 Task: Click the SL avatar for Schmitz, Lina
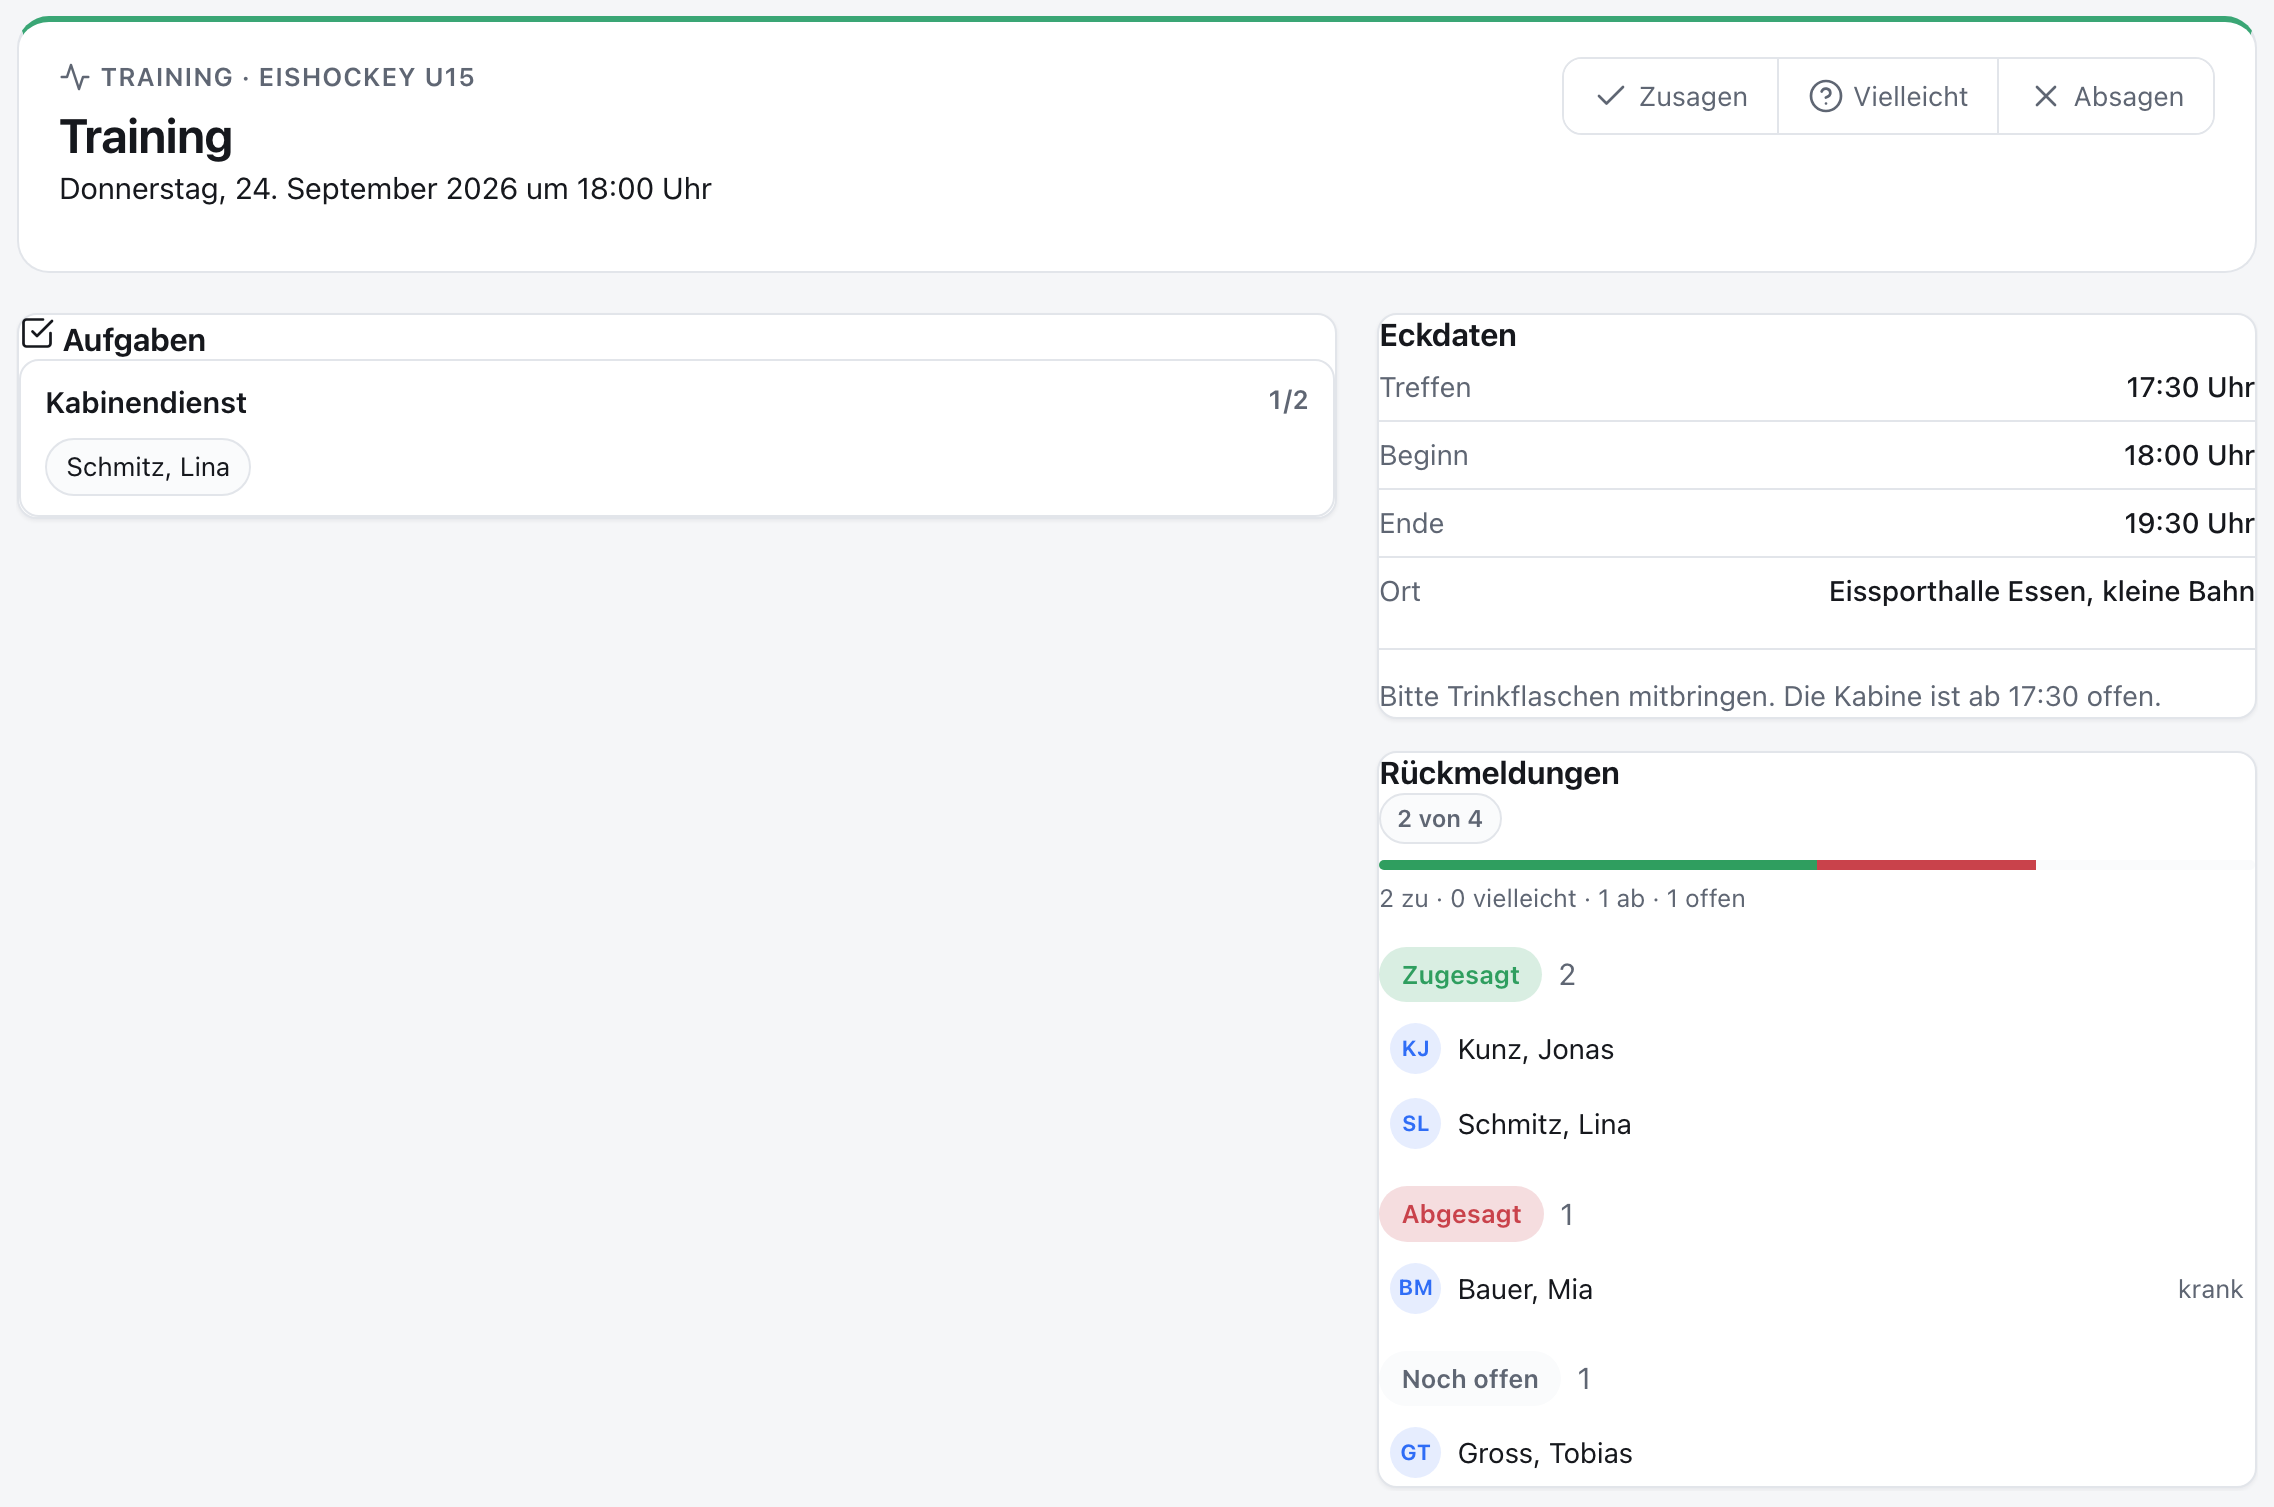[x=1415, y=1123]
